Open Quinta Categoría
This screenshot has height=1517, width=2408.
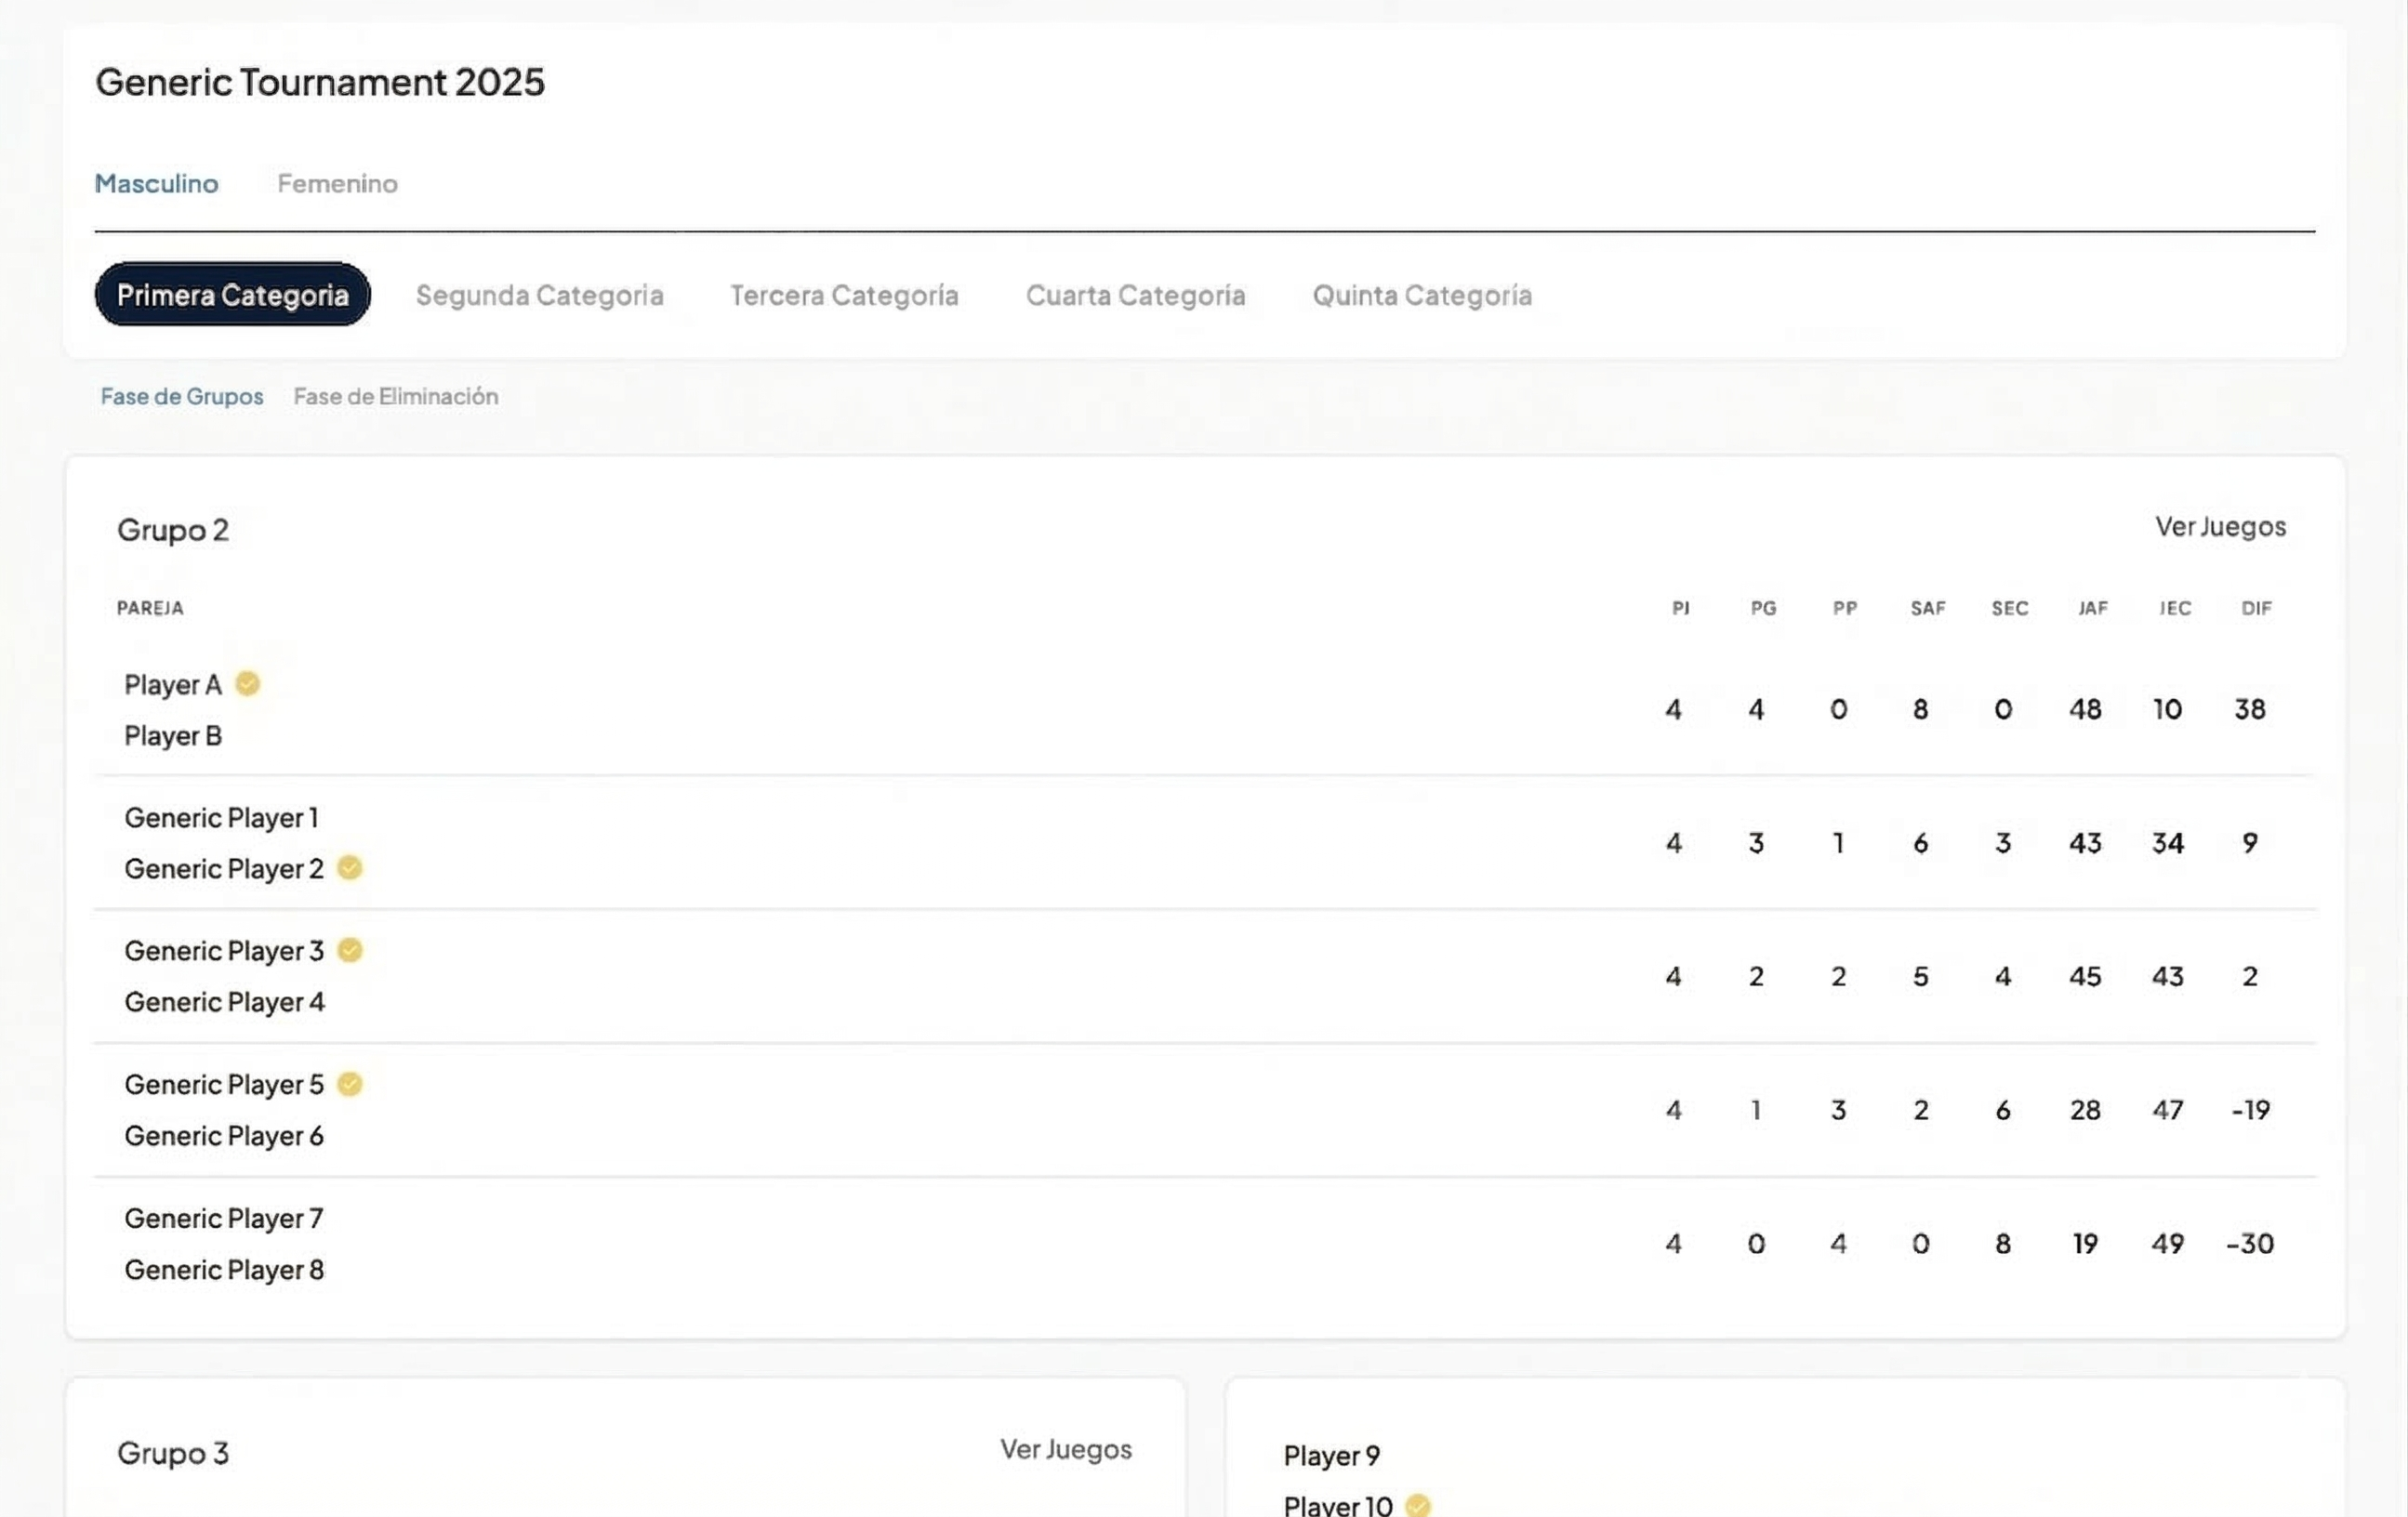click(1421, 295)
